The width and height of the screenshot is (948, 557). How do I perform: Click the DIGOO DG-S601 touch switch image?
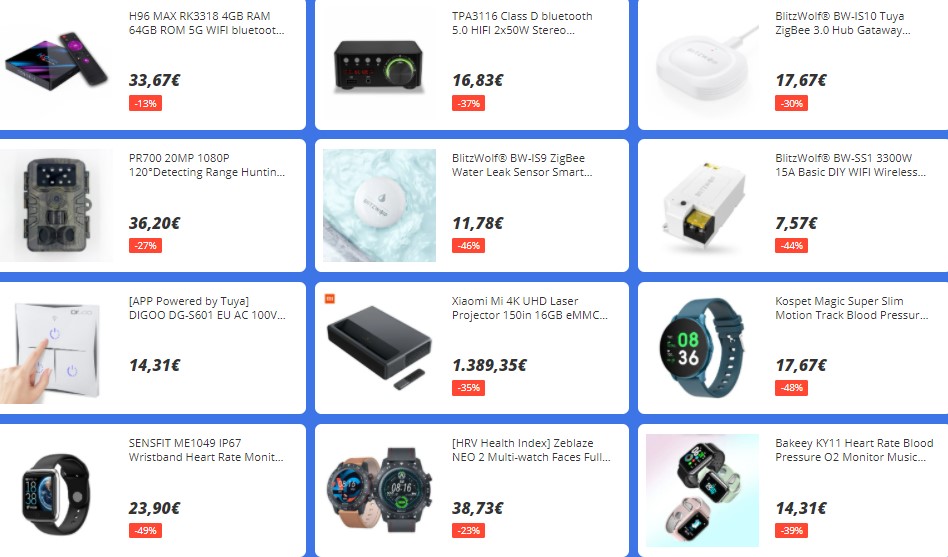[56, 348]
